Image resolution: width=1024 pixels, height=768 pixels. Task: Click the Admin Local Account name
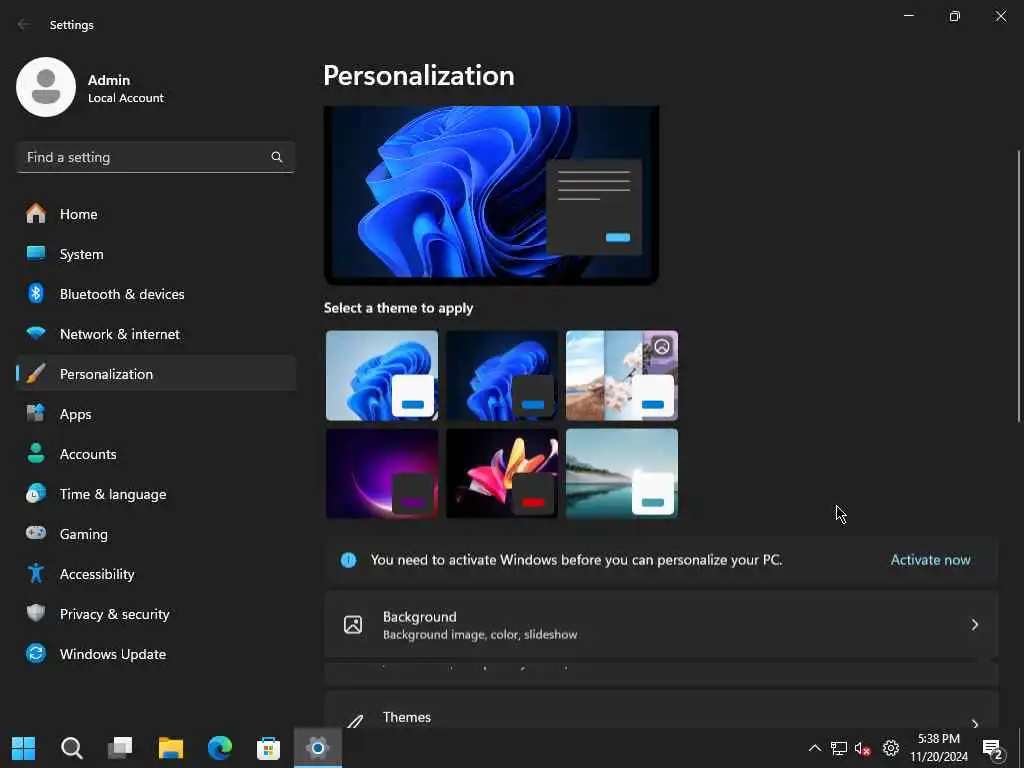coord(125,88)
